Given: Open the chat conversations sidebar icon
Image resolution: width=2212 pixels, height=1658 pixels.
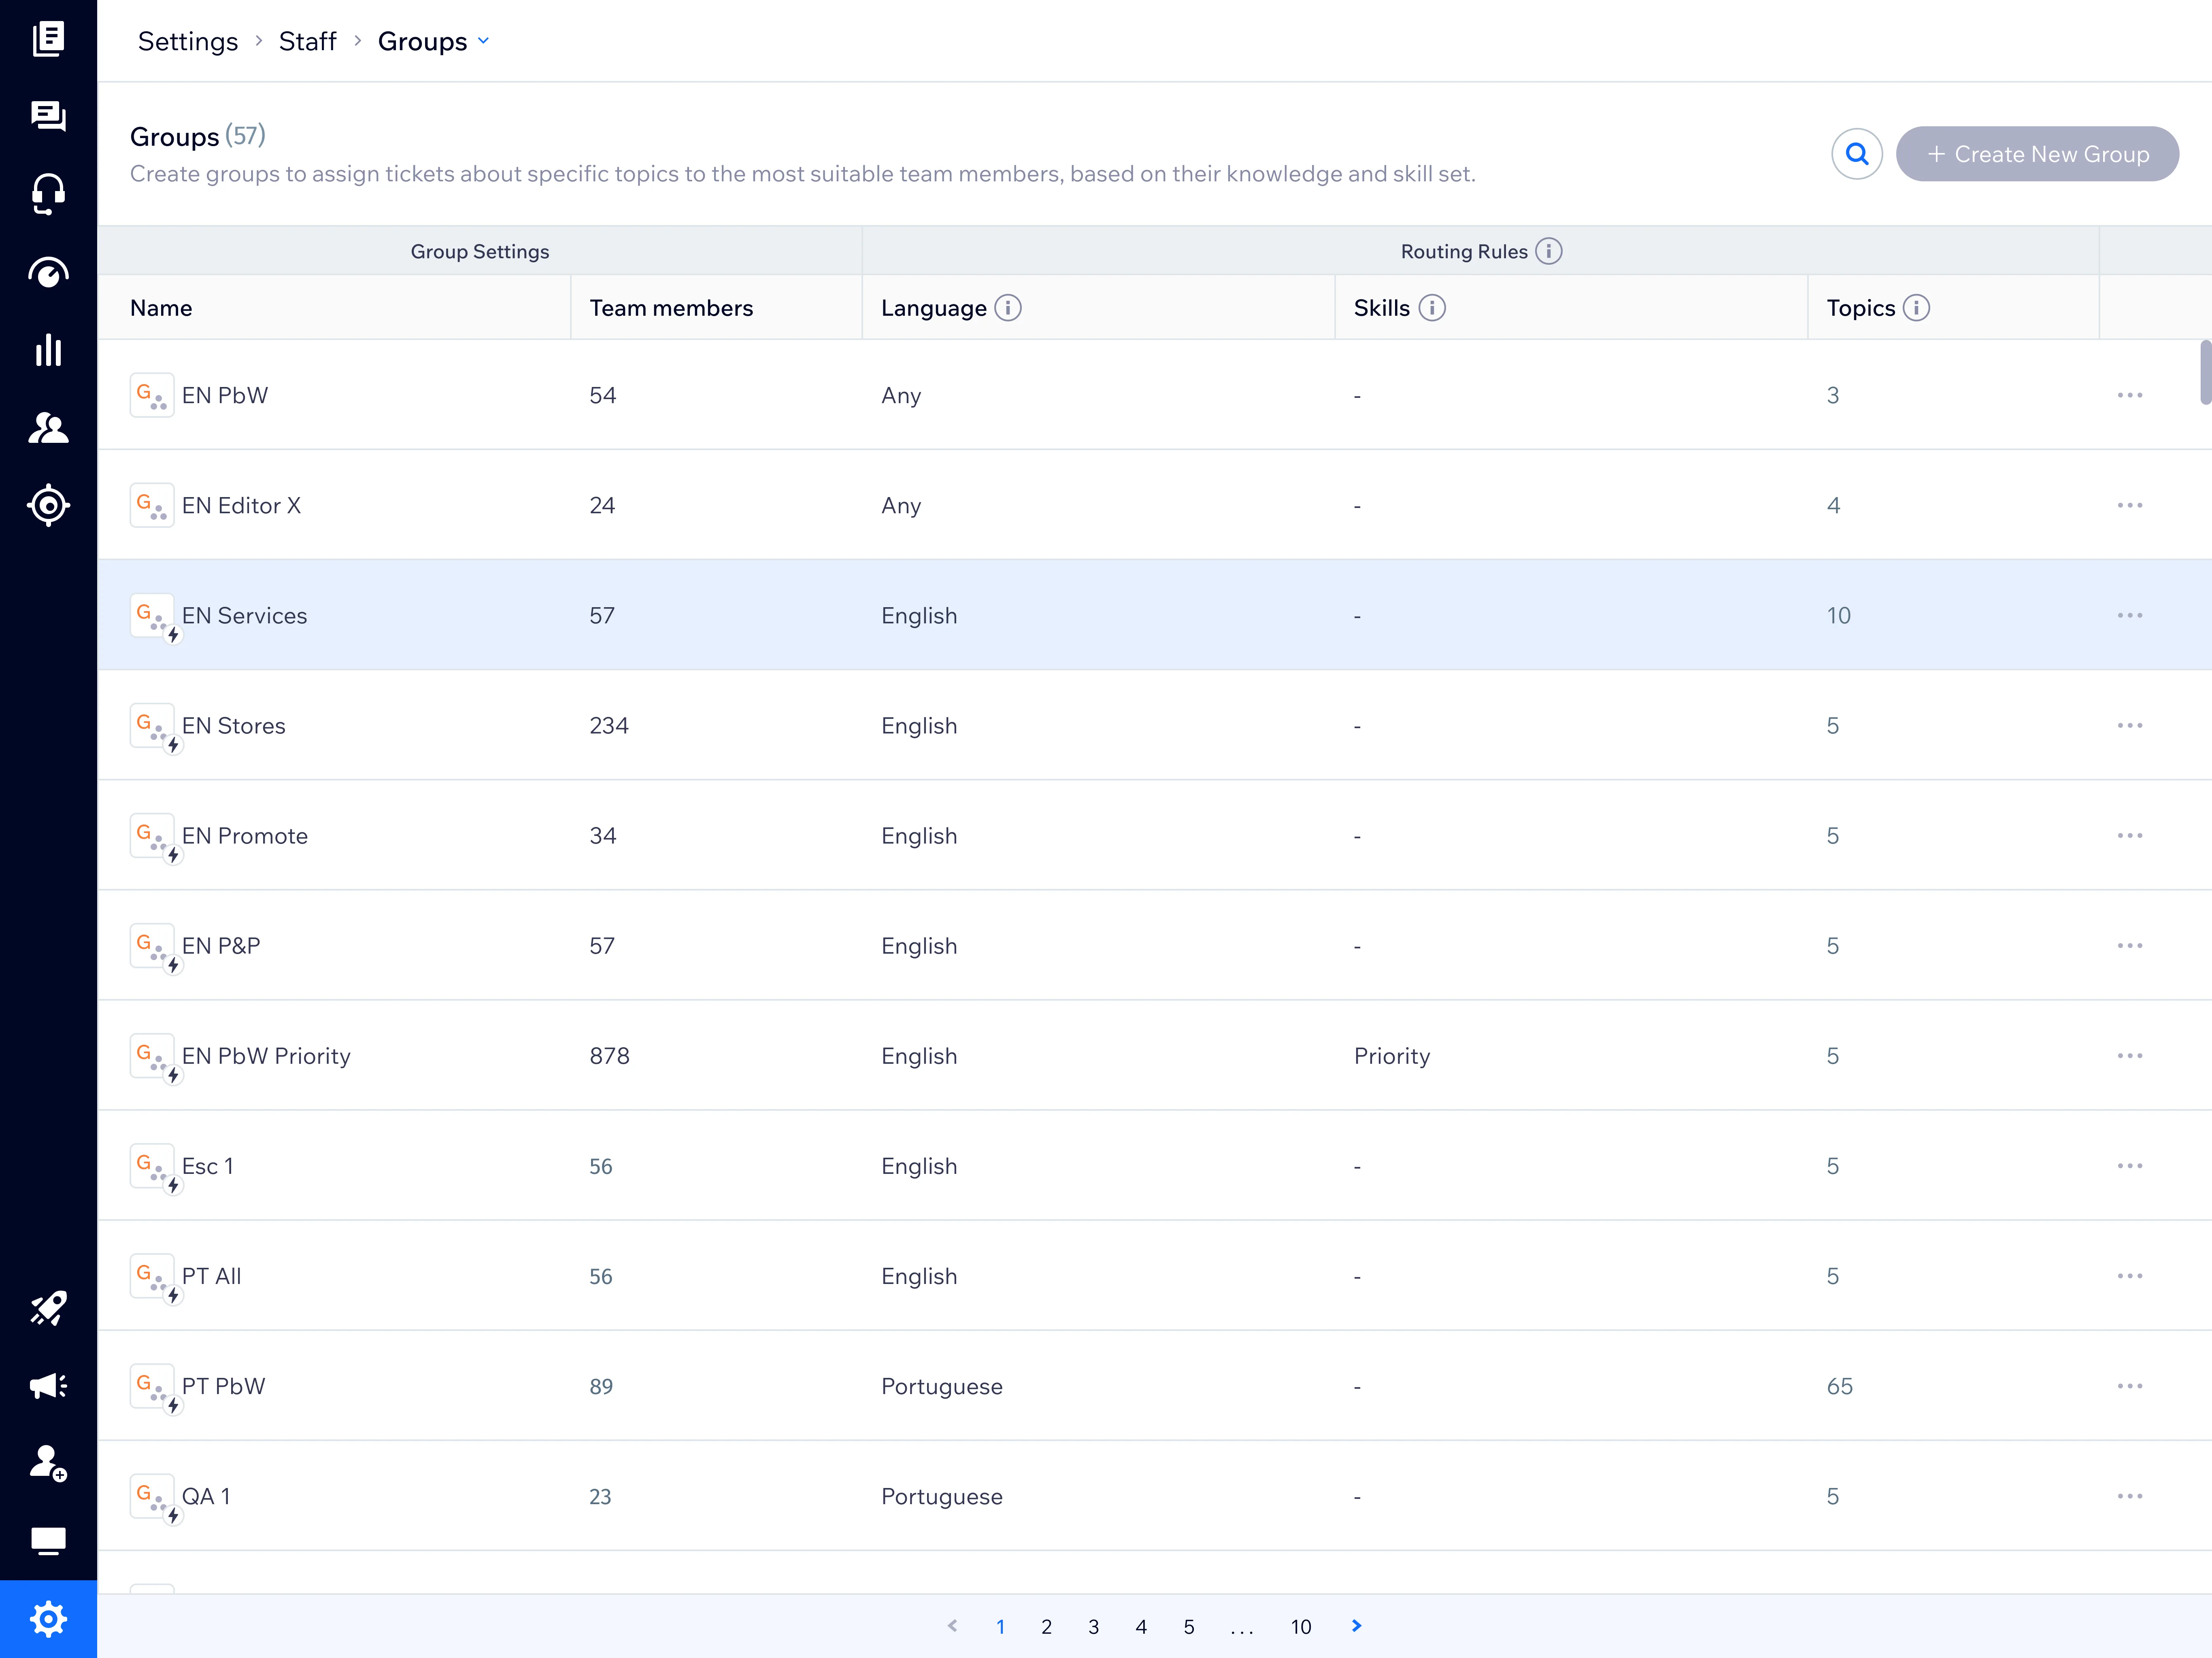Looking at the screenshot, I should [x=48, y=116].
